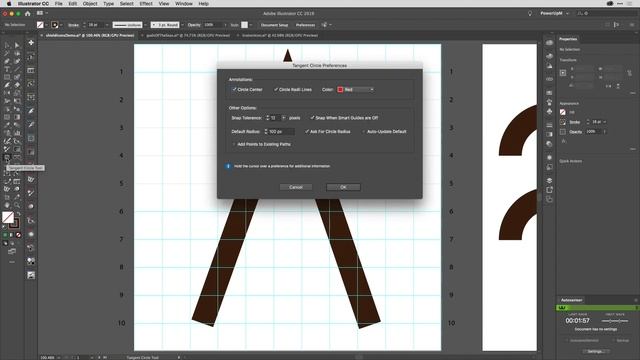Select the Zoom tool magnifier
The width and height of the screenshot is (640, 360).
pos(17,205)
